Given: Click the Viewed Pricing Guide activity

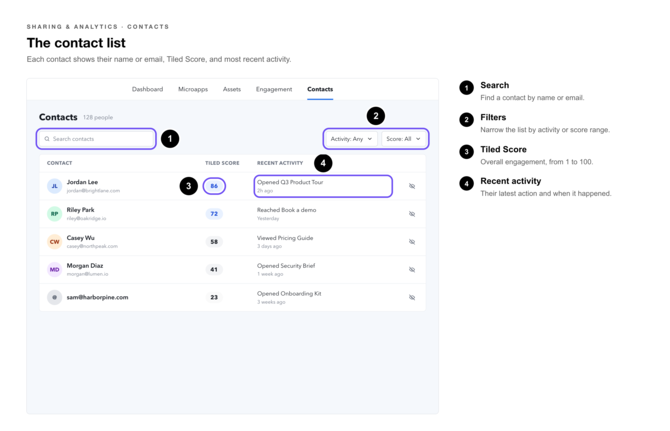Looking at the screenshot, I should click(285, 237).
